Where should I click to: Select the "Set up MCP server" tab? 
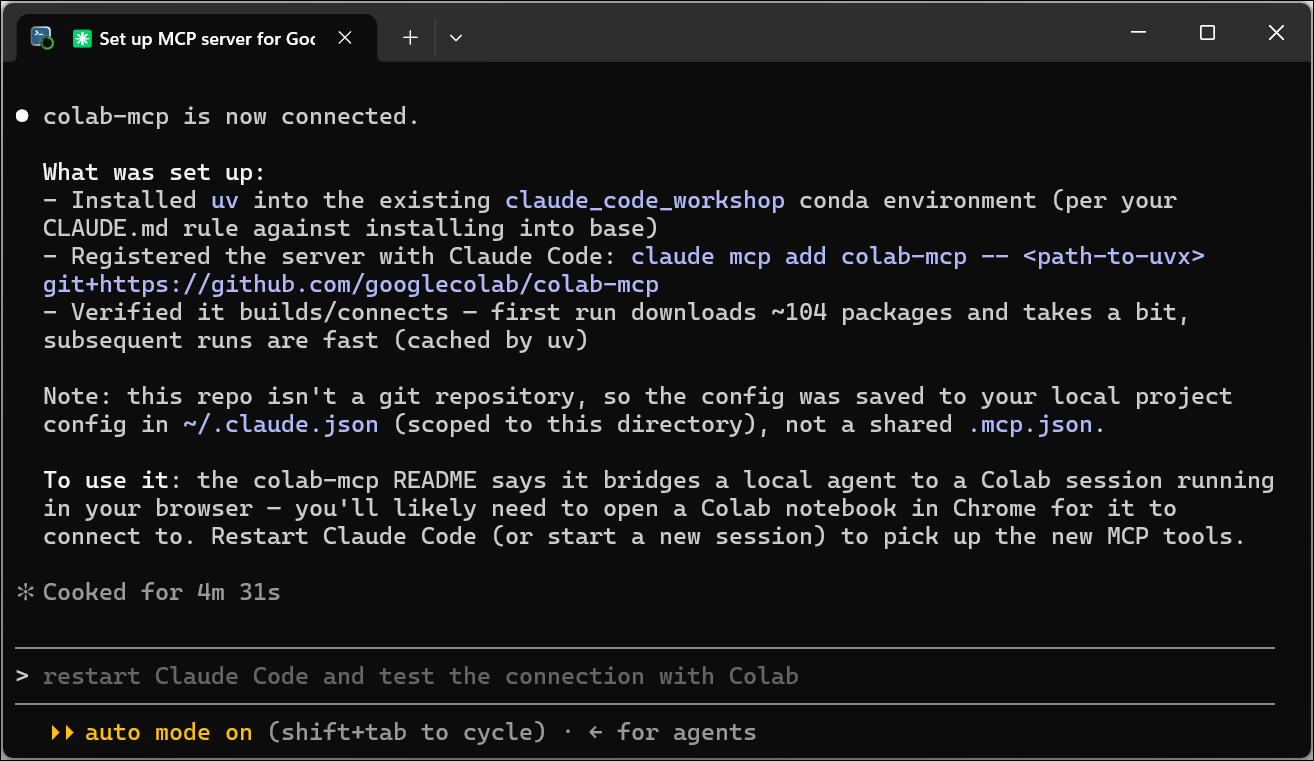pyautogui.click(x=198, y=38)
